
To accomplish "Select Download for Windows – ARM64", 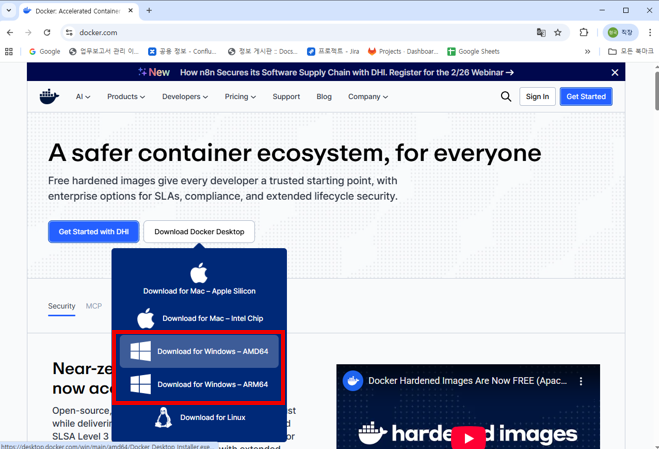I will click(x=199, y=384).
